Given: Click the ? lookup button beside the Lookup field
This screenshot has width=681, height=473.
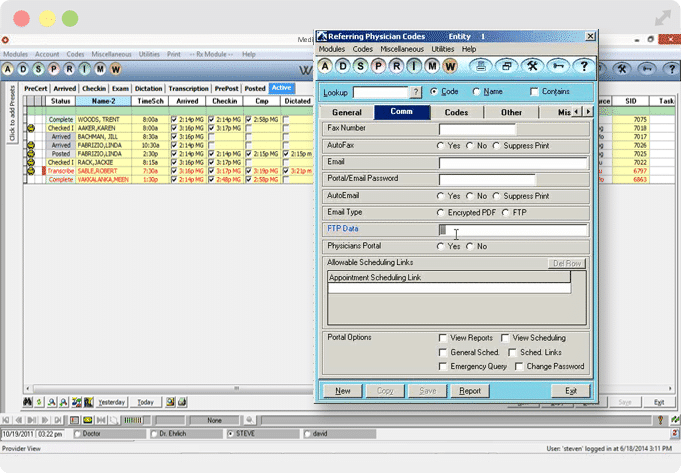Looking at the screenshot, I should tap(416, 92).
